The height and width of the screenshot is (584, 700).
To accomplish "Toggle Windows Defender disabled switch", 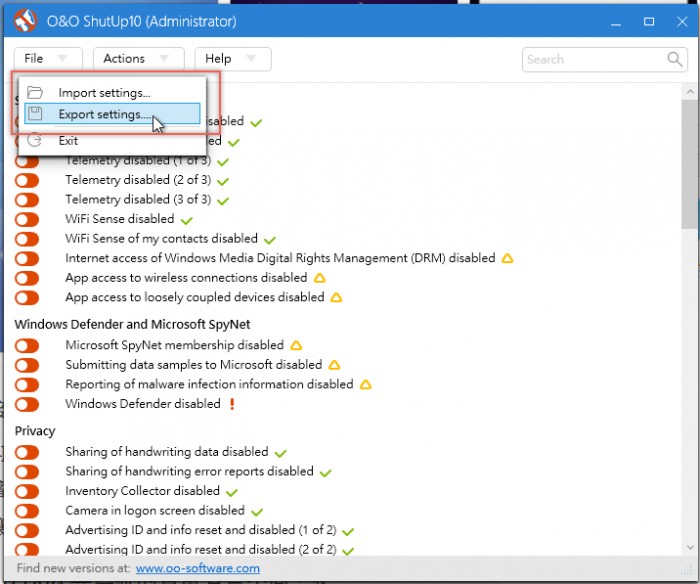I will click(x=27, y=405).
